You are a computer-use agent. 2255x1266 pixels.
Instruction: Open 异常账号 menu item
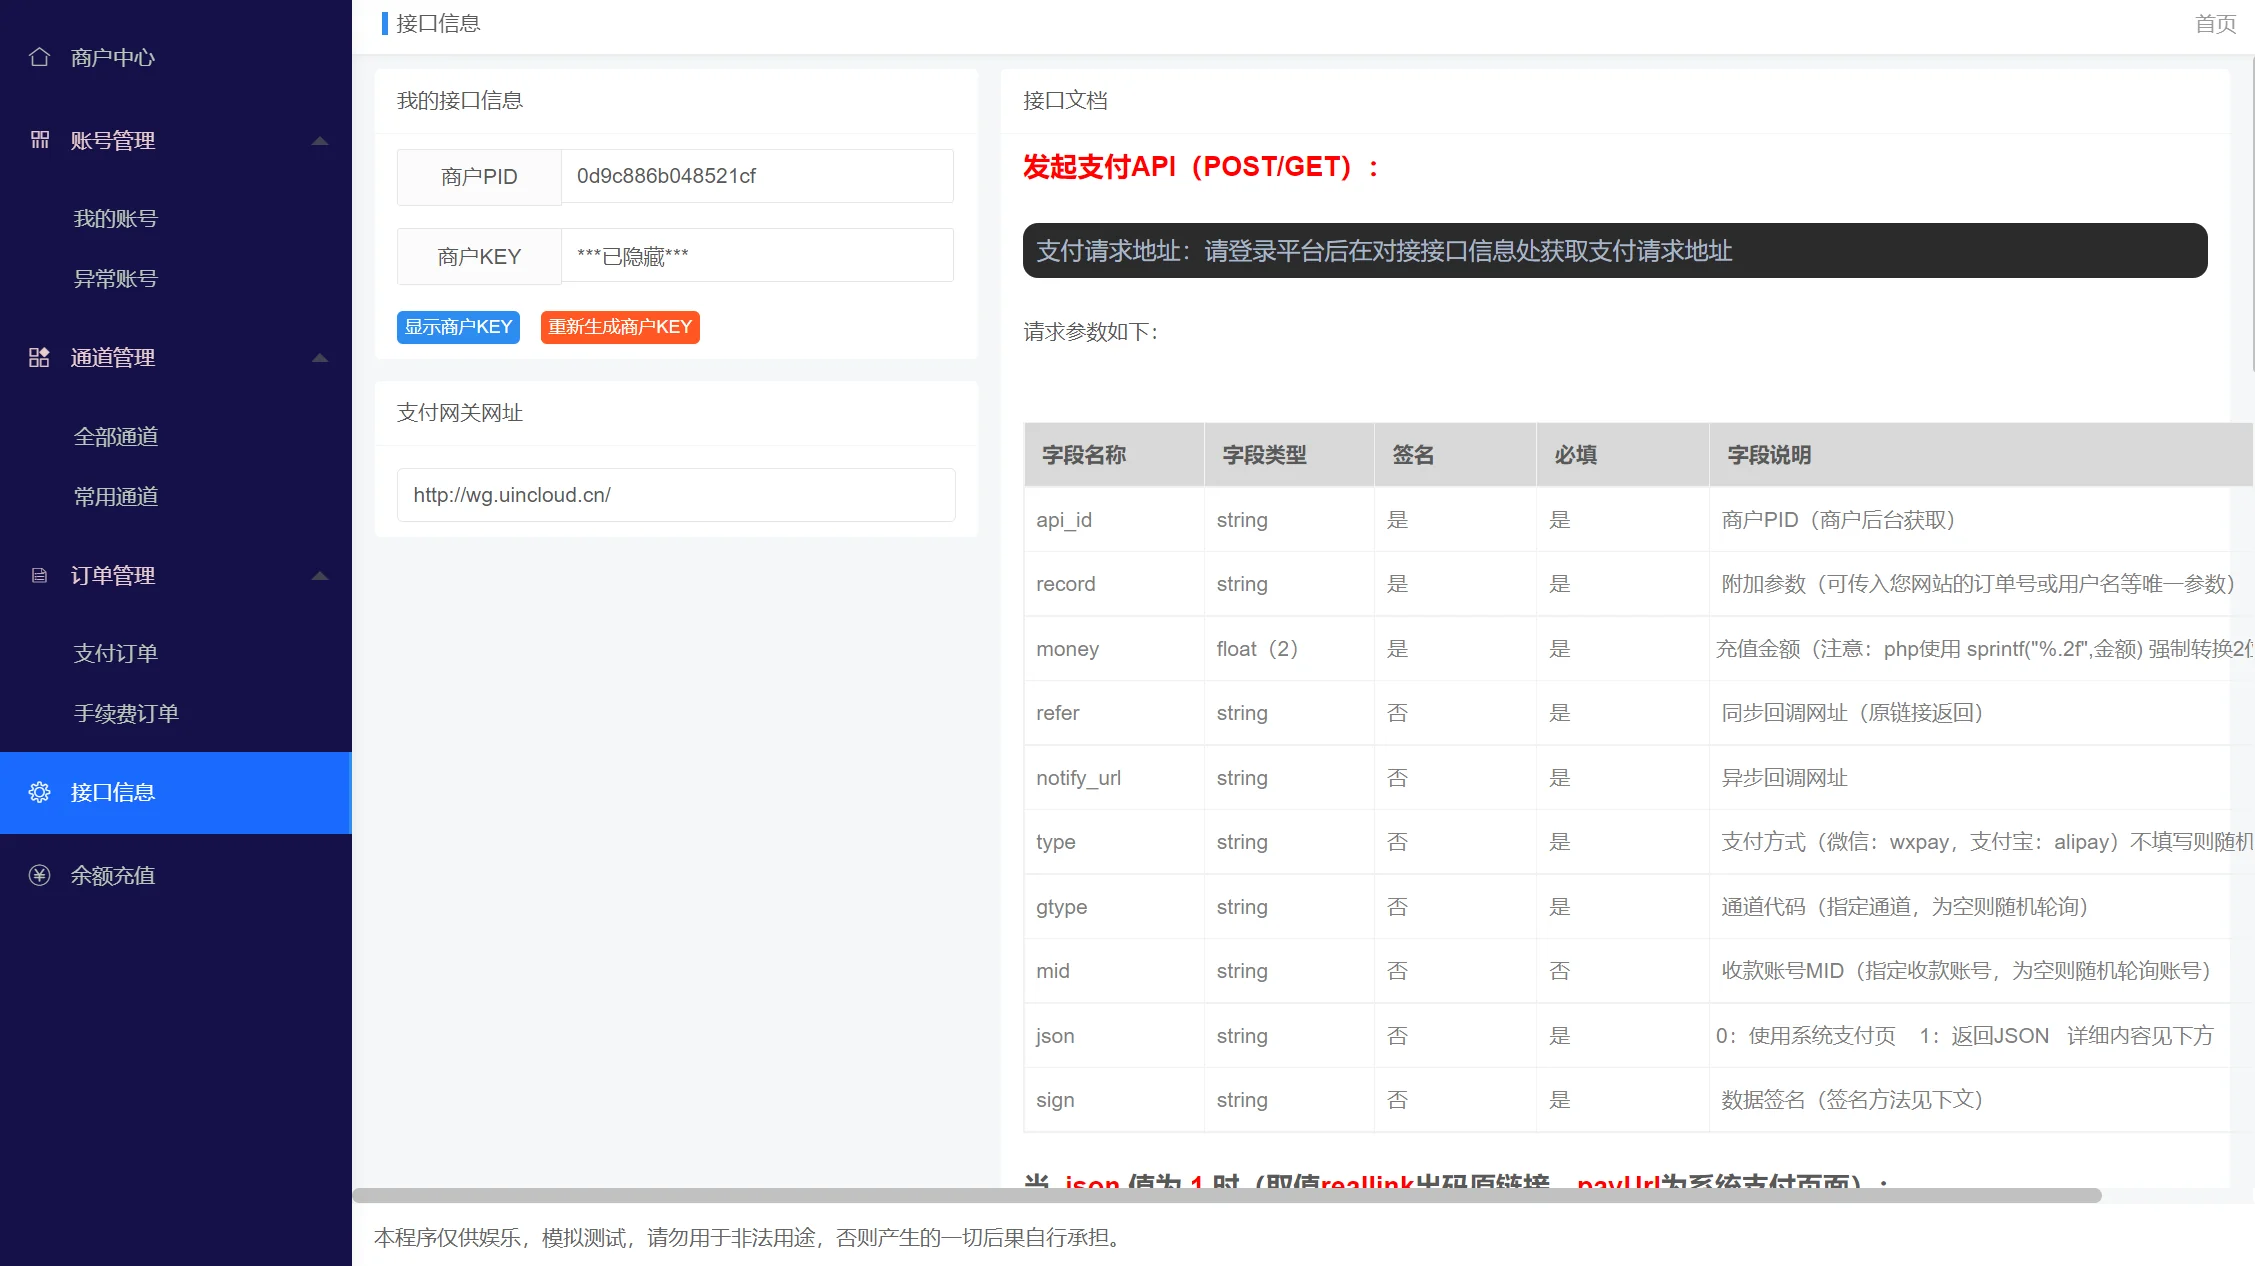(116, 278)
